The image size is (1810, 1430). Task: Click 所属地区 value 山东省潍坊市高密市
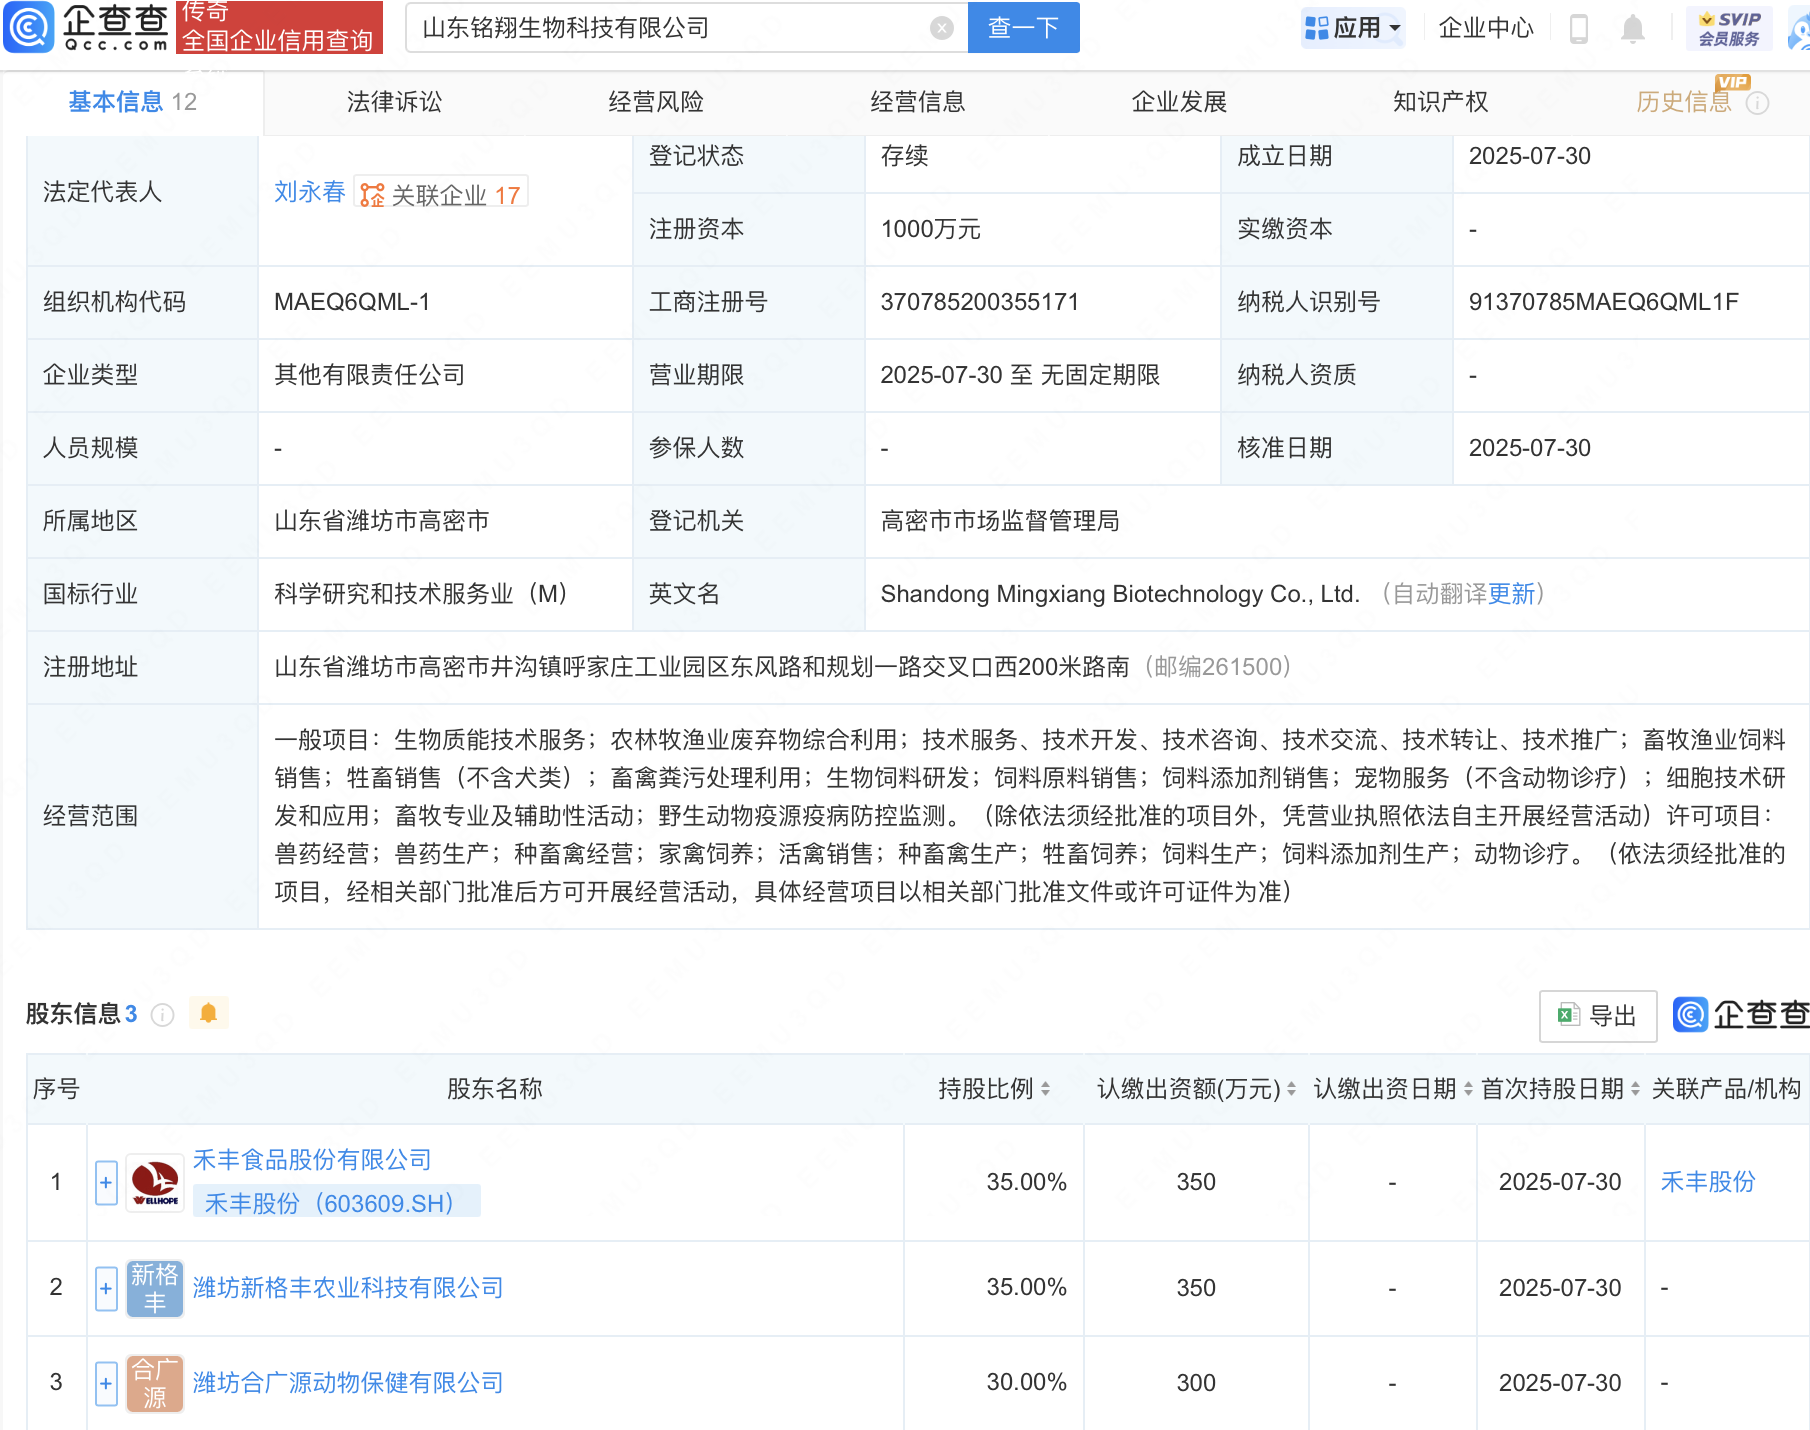pos(382,521)
